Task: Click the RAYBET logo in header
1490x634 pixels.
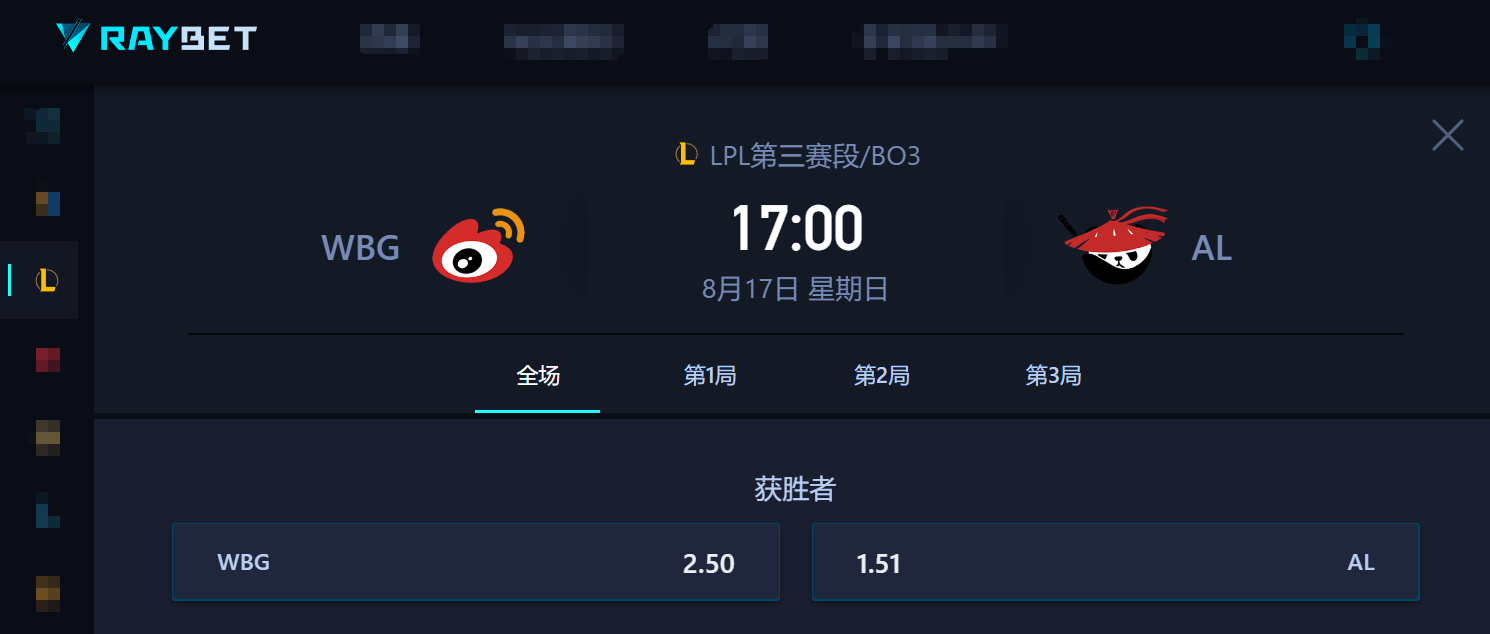Action: coord(156,38)
